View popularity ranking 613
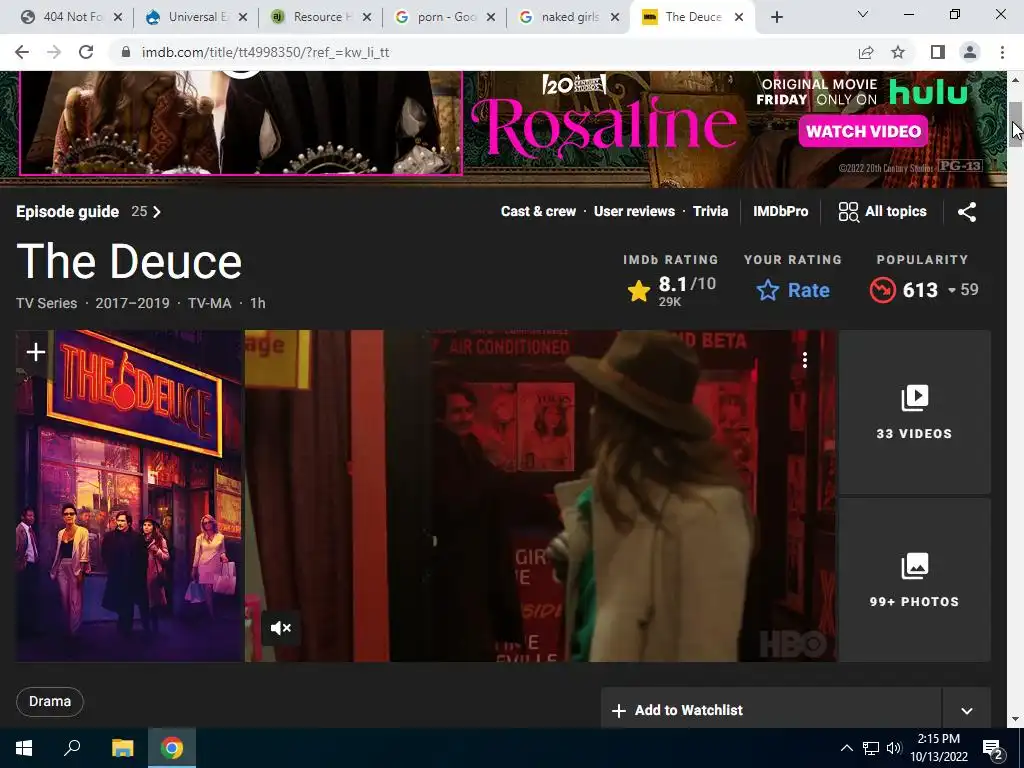 [923, 290]
